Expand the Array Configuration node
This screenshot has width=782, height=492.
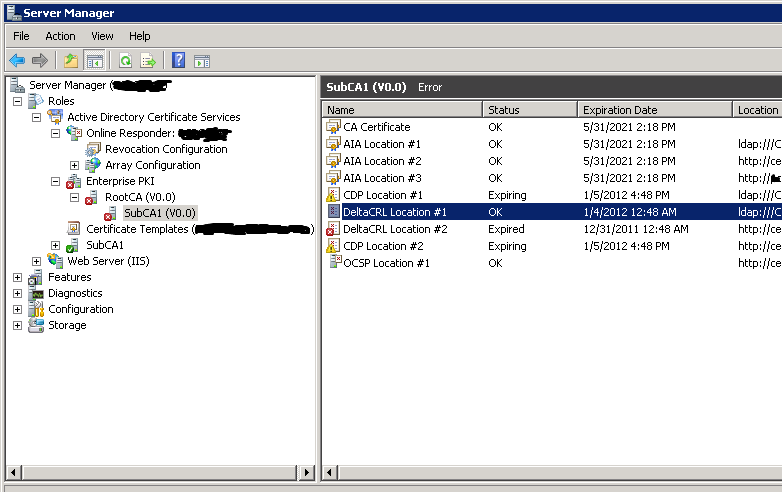pos(74,165)
